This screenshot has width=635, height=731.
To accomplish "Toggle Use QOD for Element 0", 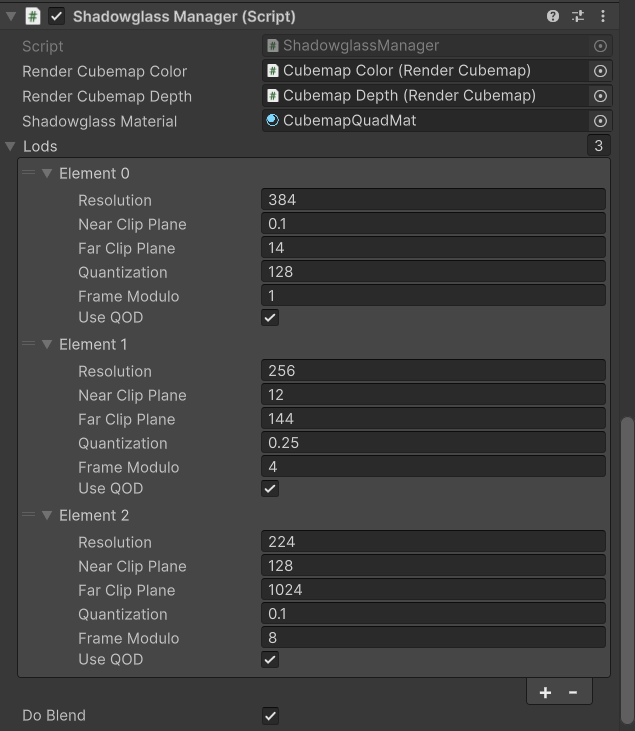I will [270, 318].
